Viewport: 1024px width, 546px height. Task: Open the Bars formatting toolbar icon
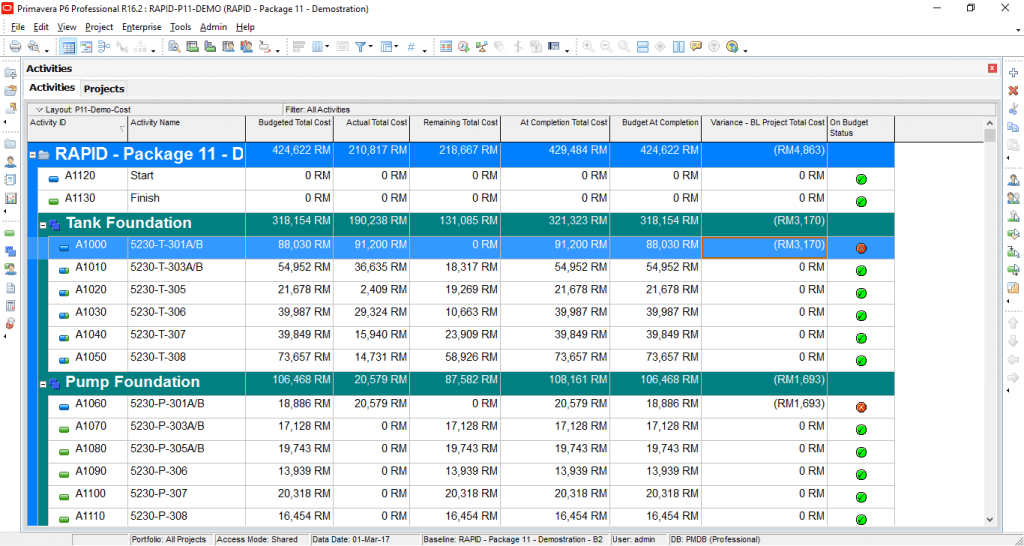click(x=299, y=46)
